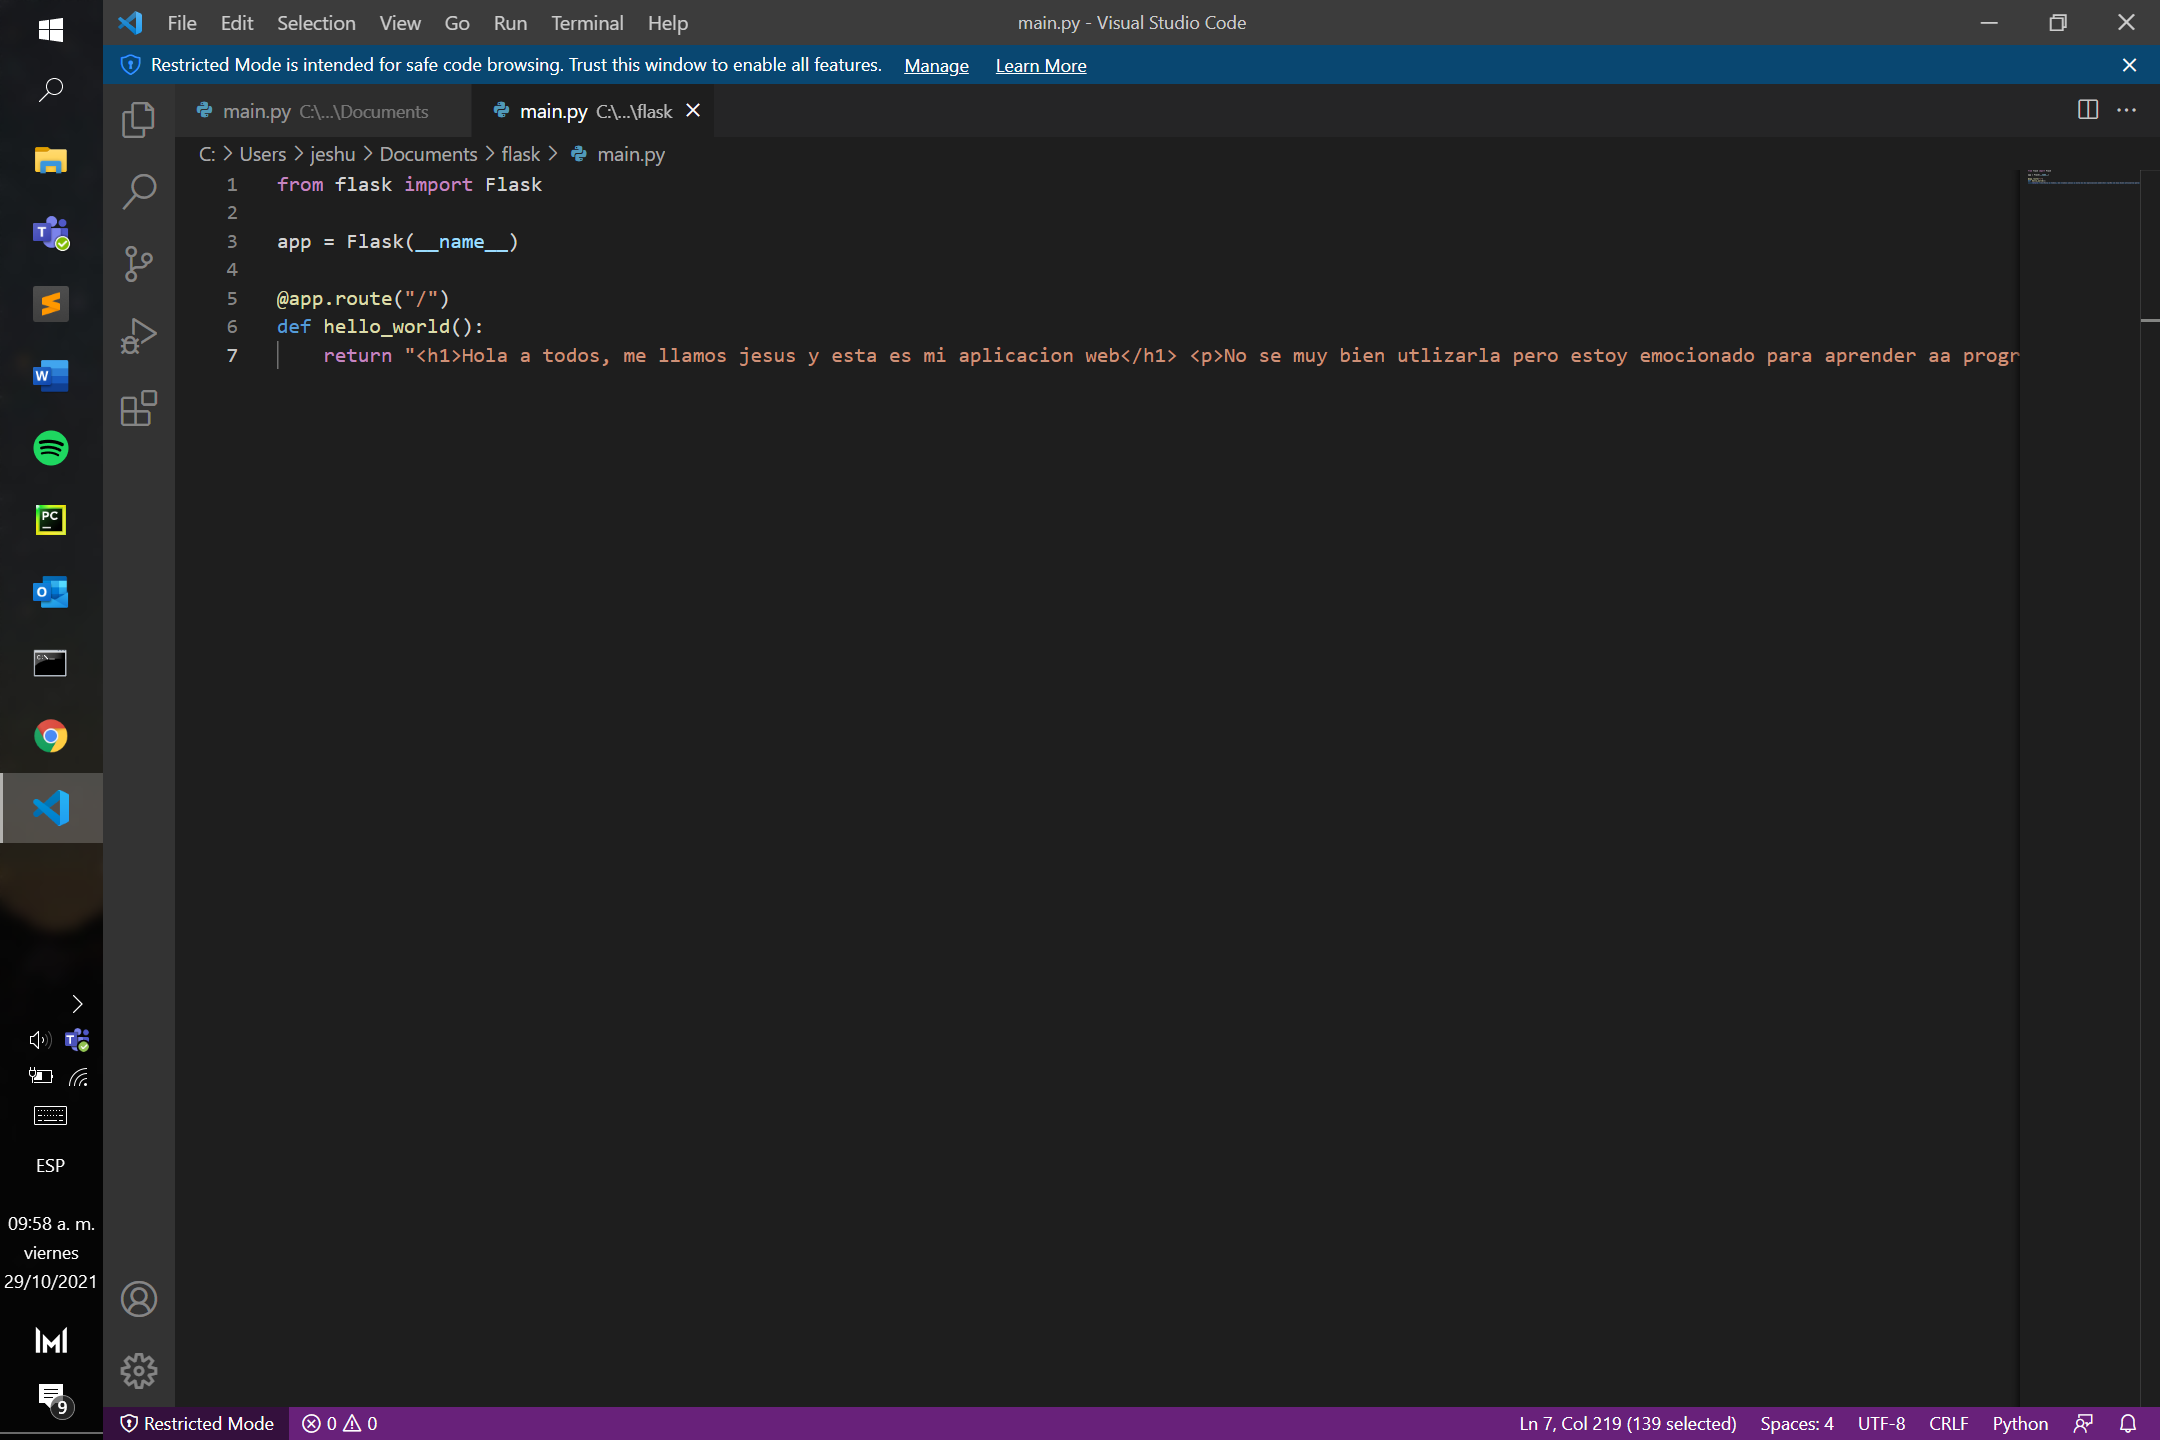Screen dimensions: 2160x1440
Task: Open Sublime Text from taskbar
Action: click(x=51, y=304)
